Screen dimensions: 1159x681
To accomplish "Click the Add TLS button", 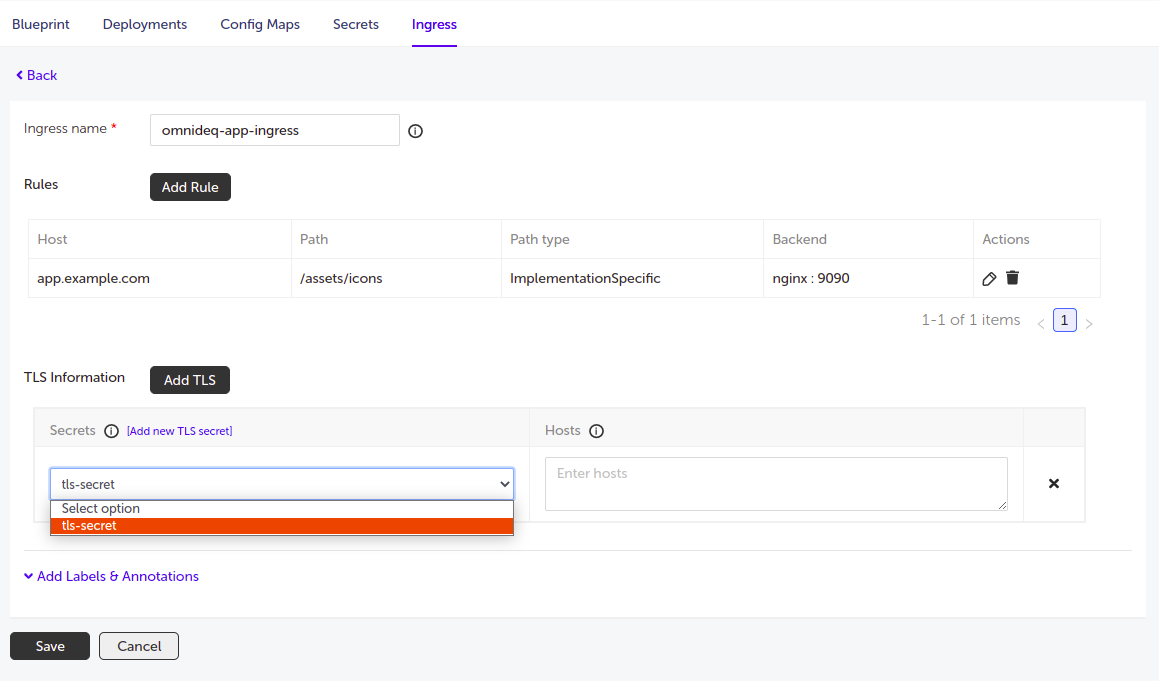I will (x=190, y=380).
